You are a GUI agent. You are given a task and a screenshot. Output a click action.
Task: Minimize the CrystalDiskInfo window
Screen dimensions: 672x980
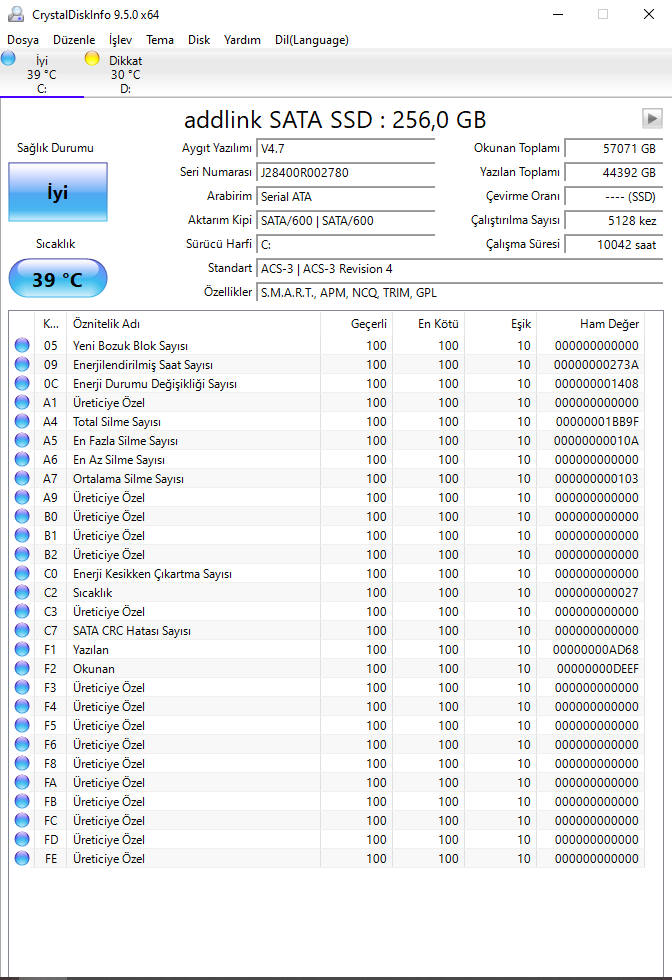tap(558, 14)
